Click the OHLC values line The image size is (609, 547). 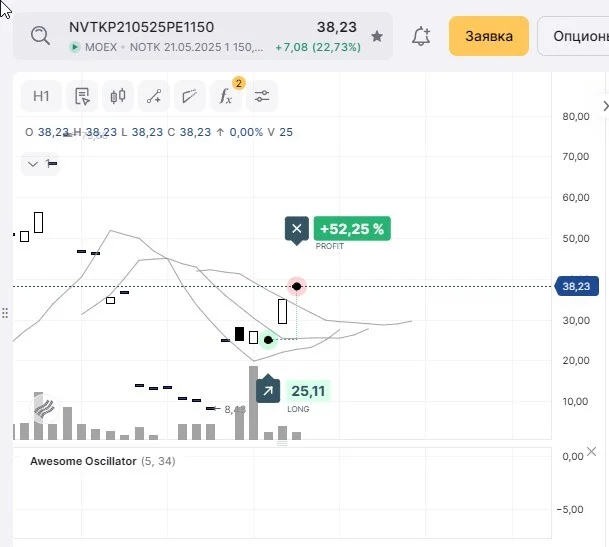pyautogui.click(x=159, y=132)
